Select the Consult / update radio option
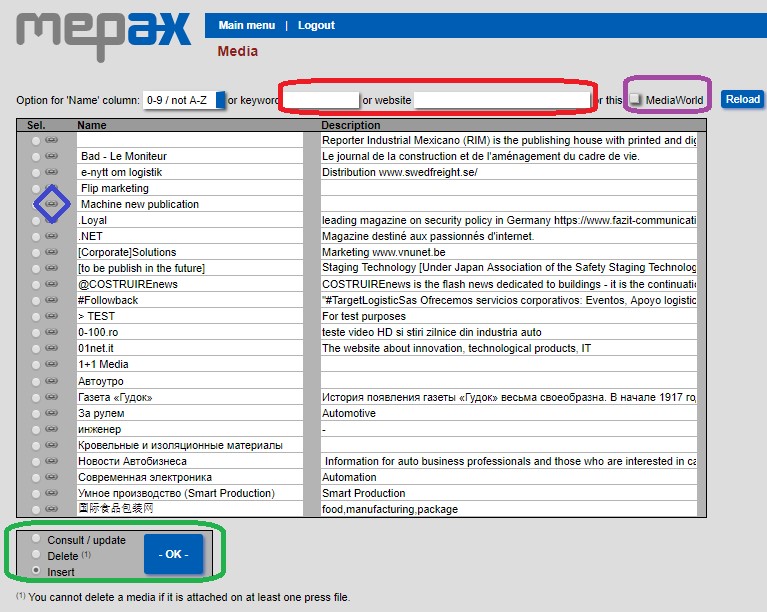The height and width of the screenshot is (612, 767). 37,540
